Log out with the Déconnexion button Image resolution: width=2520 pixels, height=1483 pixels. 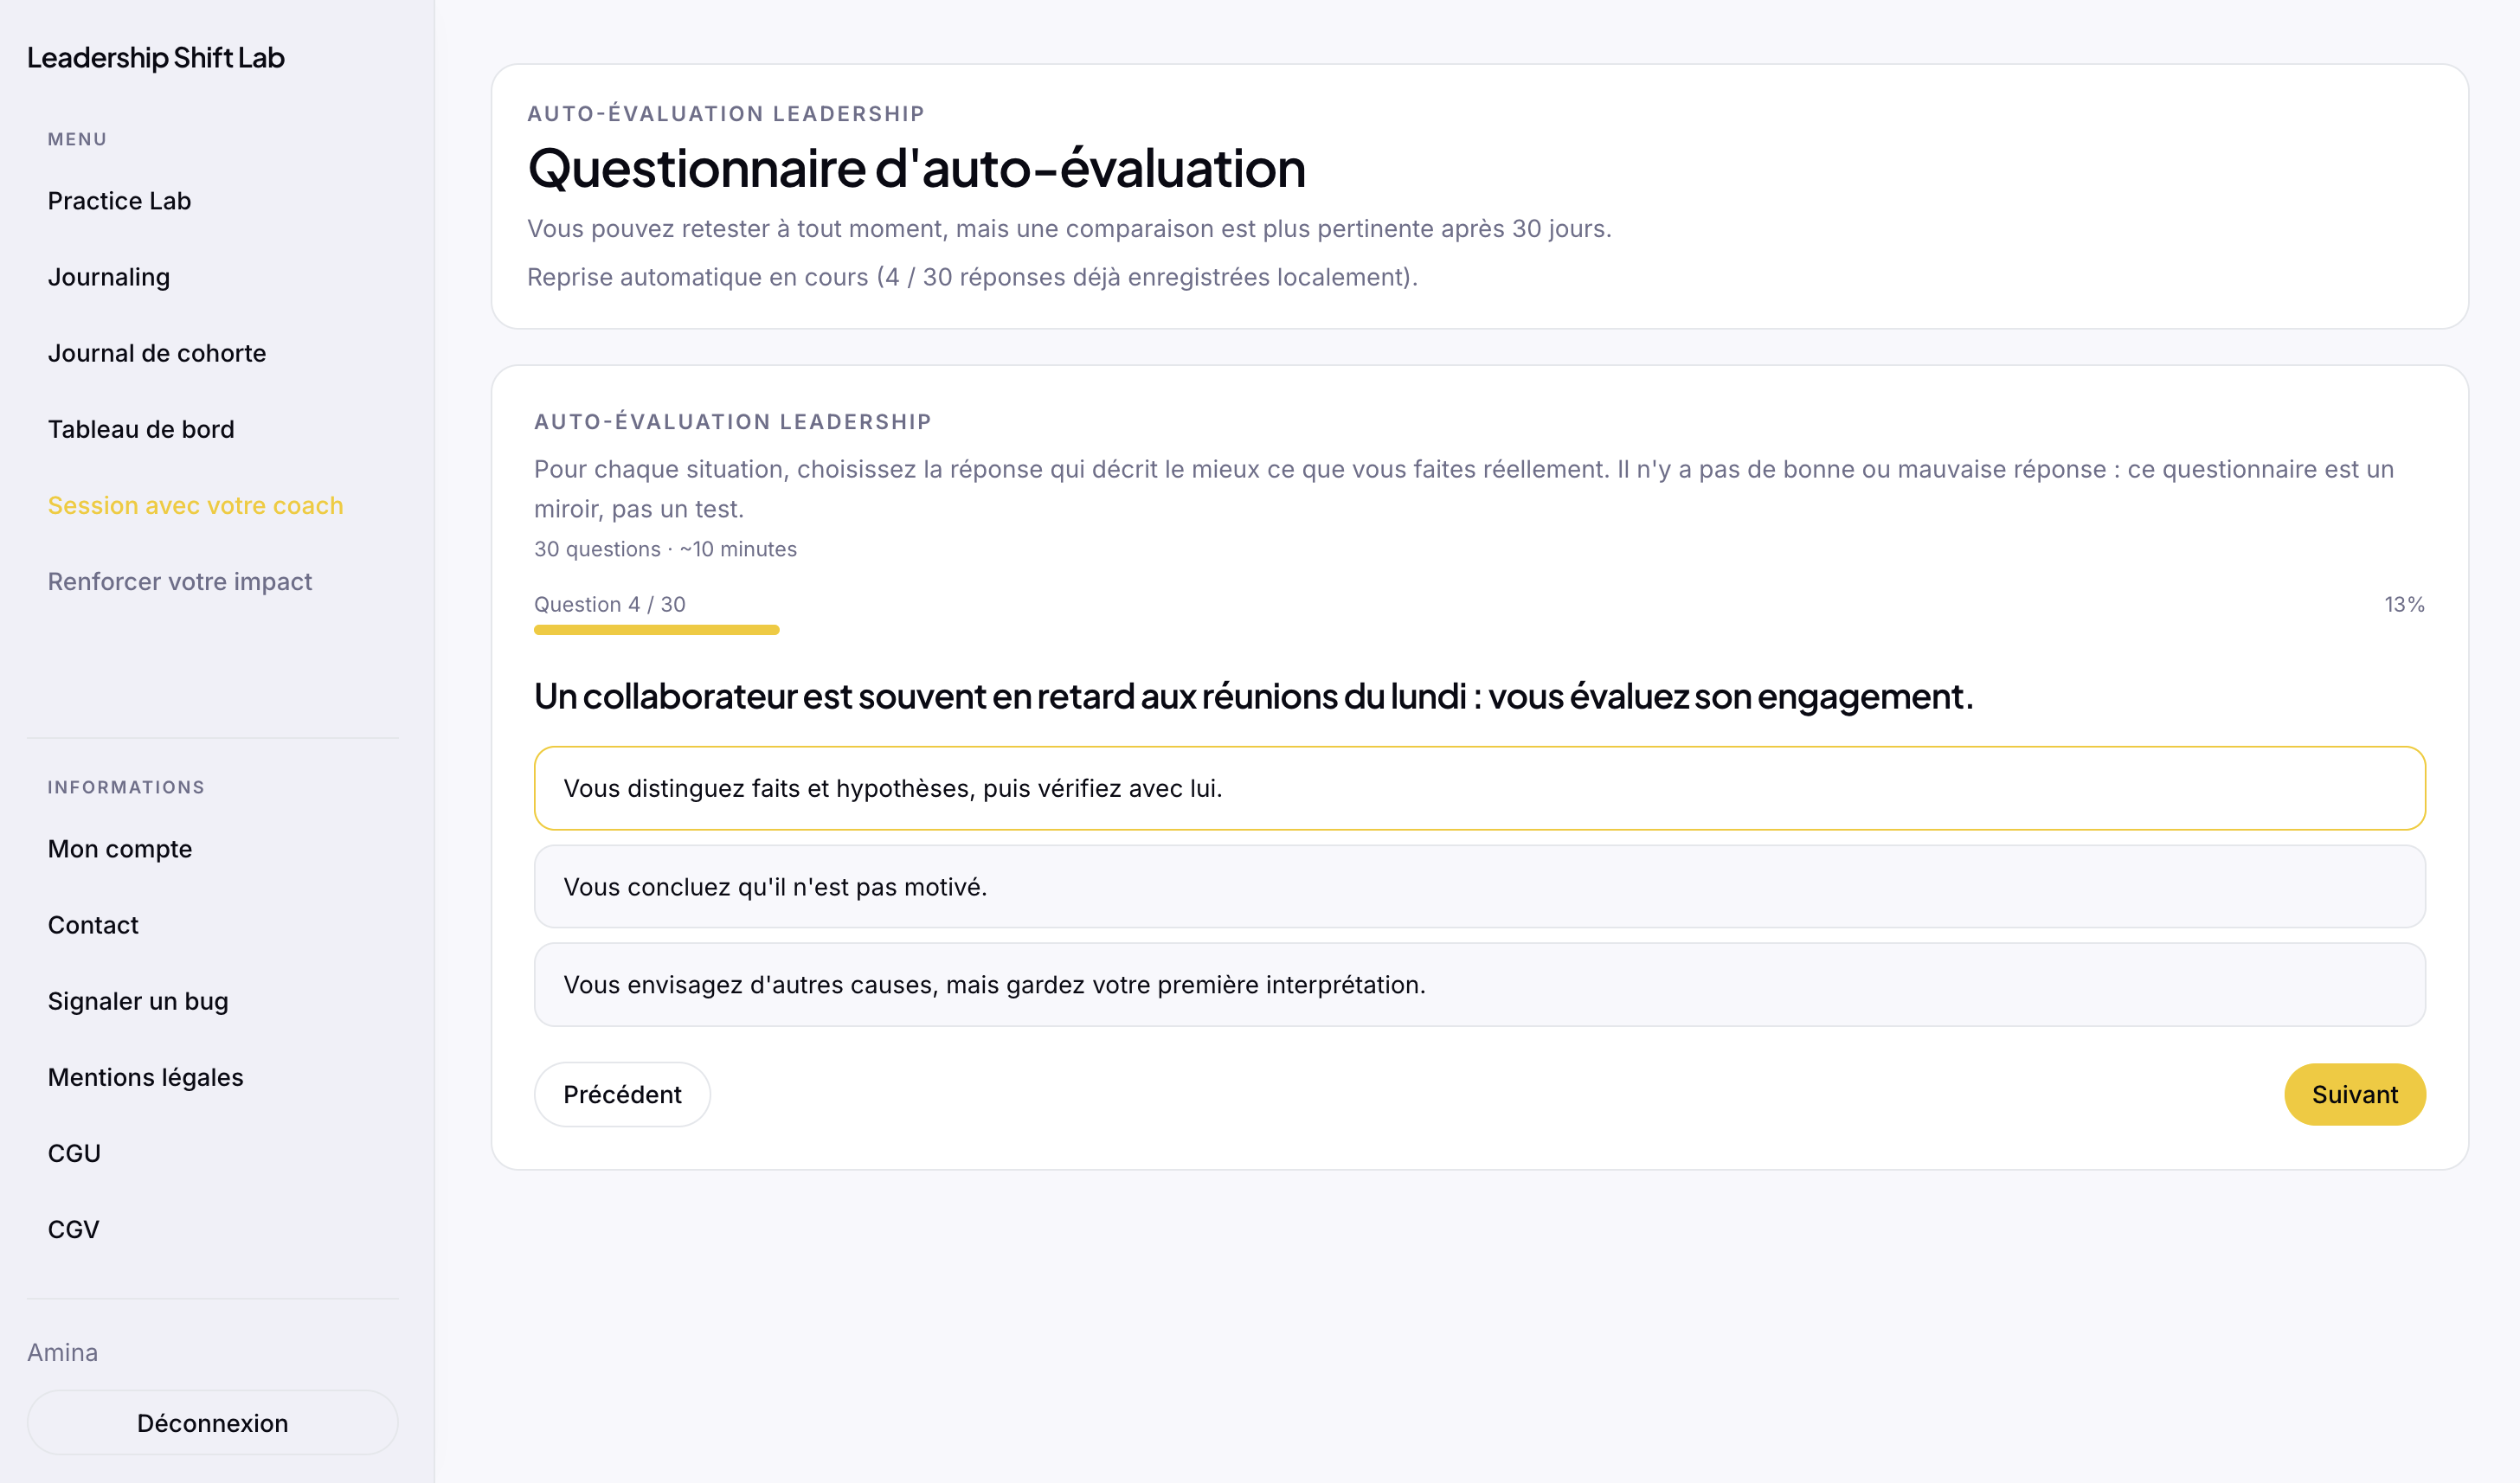212,1422
